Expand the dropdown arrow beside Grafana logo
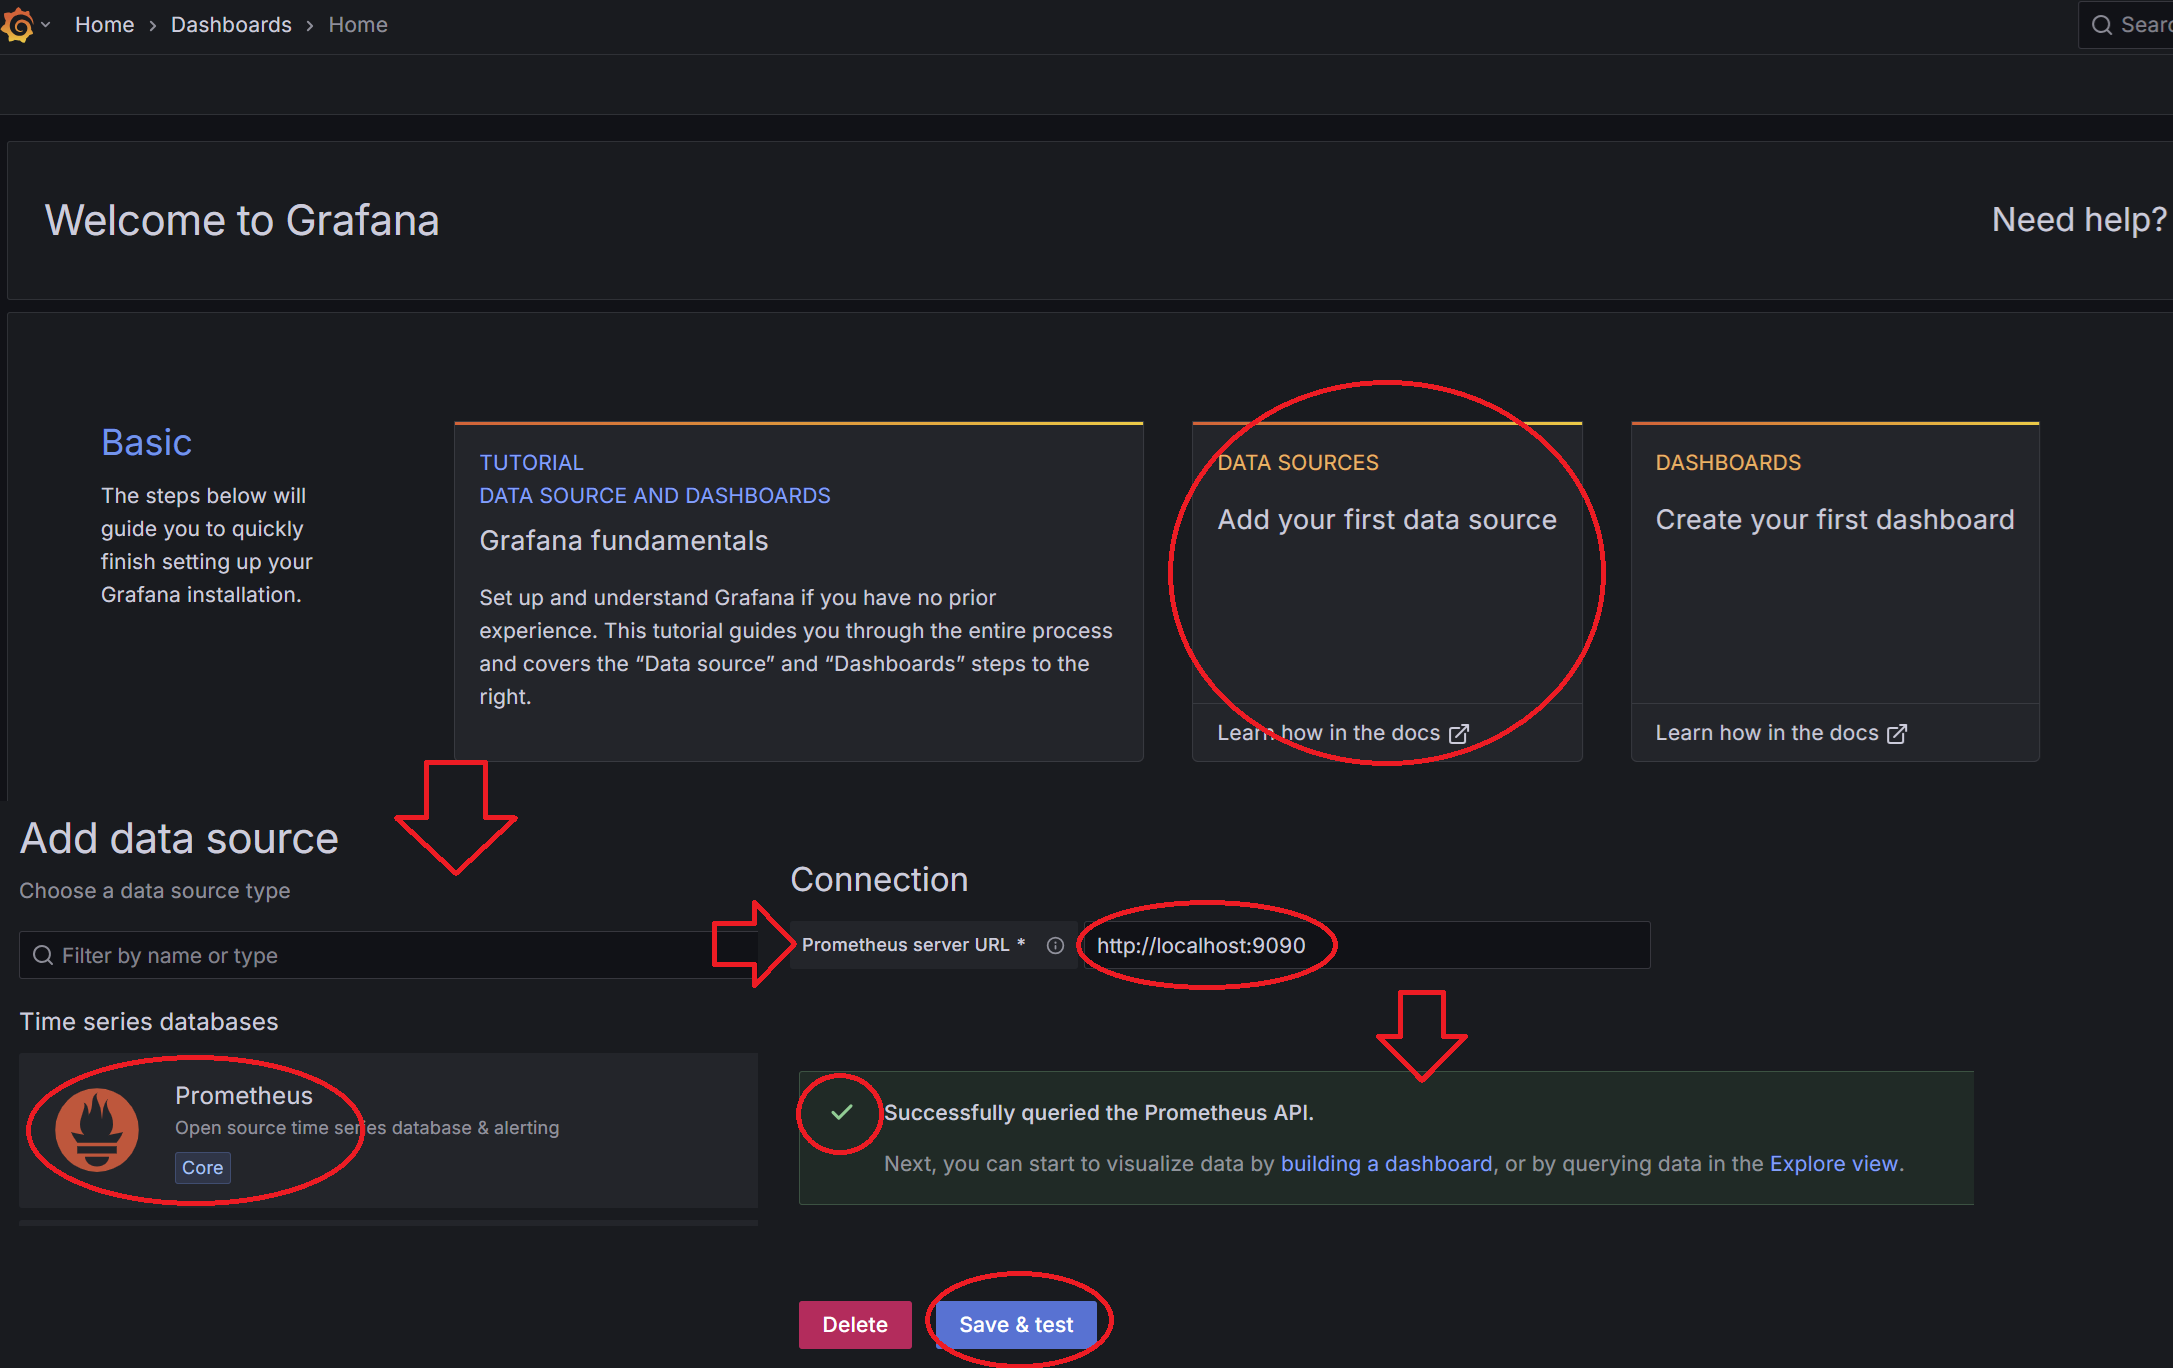This screenshot has width=2173, height=1368. click(46, 24)
